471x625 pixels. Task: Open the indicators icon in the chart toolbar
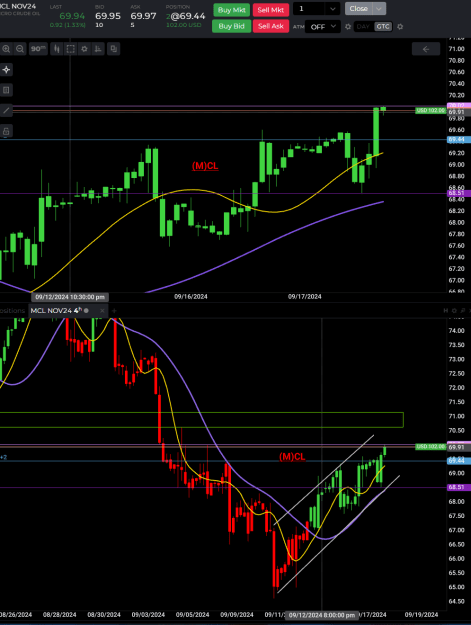coord(98,49)
